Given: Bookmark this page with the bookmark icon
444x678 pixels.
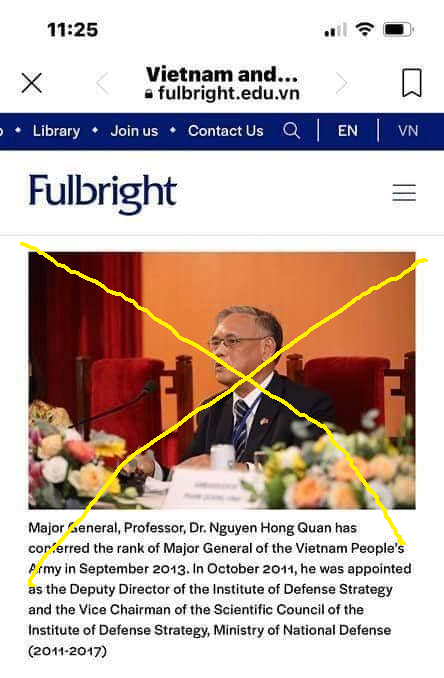Looking at the screenshot, I should 412,83.
